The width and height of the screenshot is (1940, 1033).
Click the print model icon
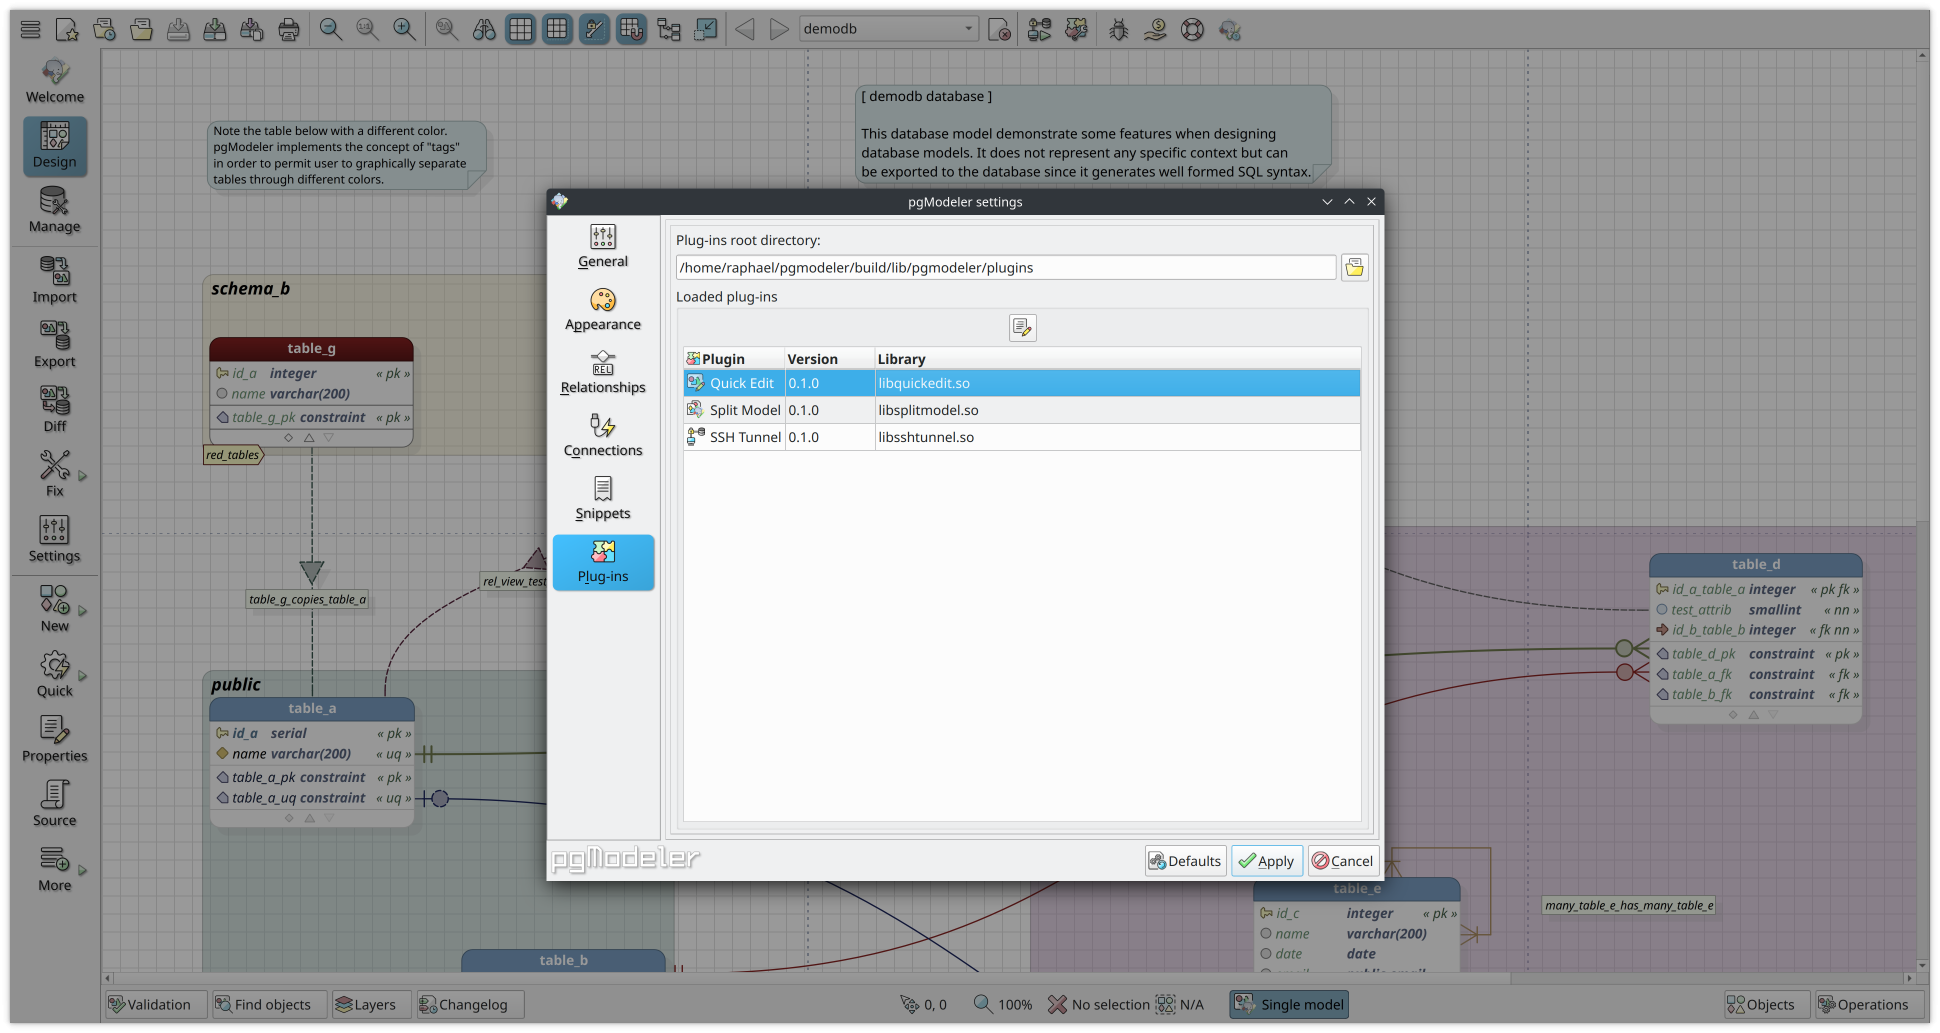click(x=289, y=29)
